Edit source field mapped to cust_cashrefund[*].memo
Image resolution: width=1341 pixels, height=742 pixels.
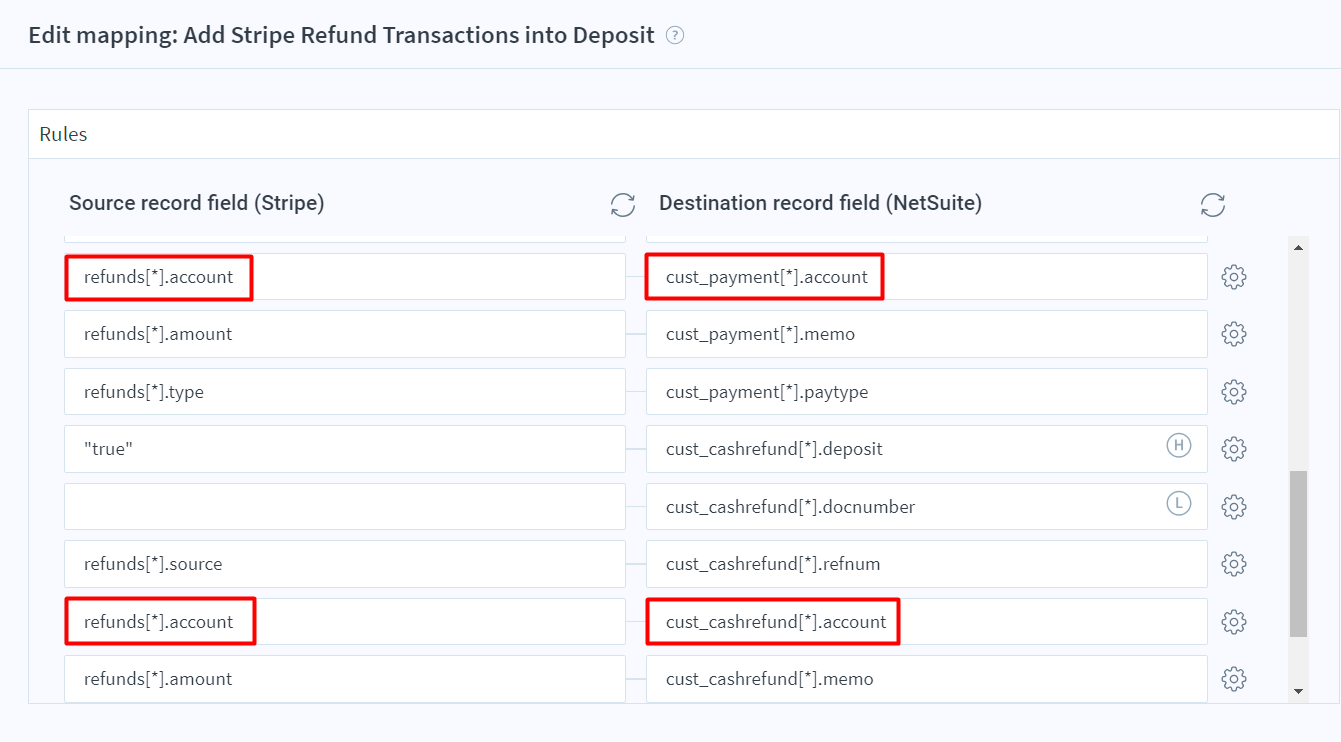coord(345,679)
